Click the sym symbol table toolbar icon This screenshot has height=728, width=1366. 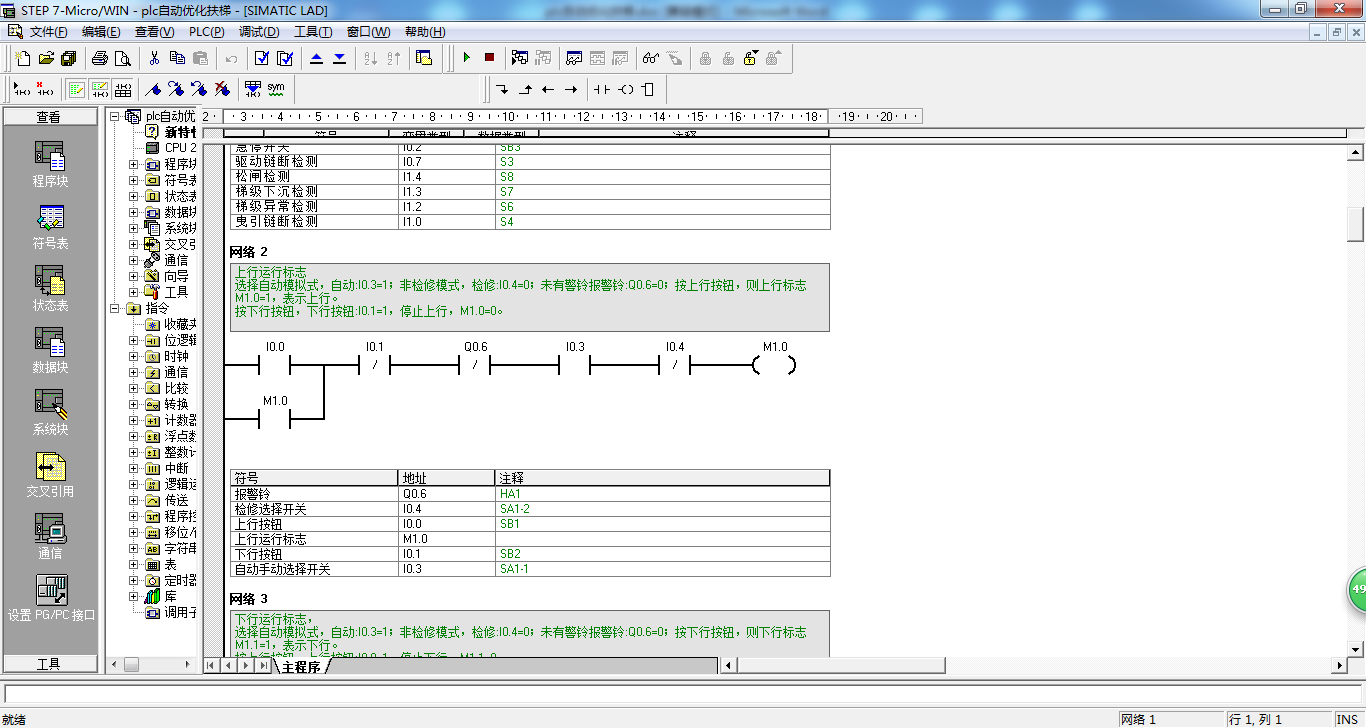(x=276, y=89)
